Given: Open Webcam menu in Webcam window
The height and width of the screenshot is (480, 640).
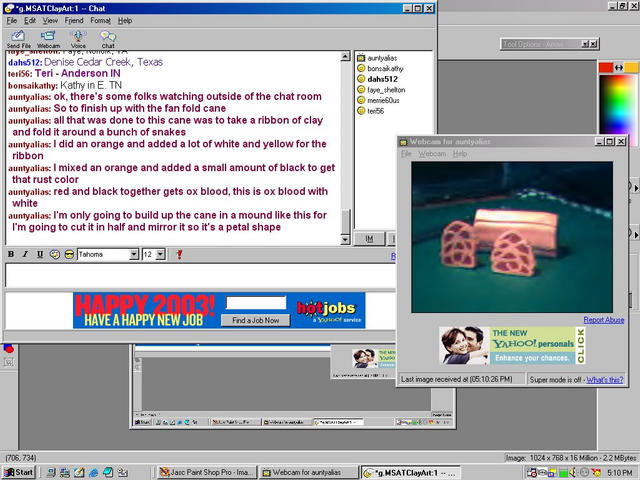Looking at the screenshot, I should [432, 154].
